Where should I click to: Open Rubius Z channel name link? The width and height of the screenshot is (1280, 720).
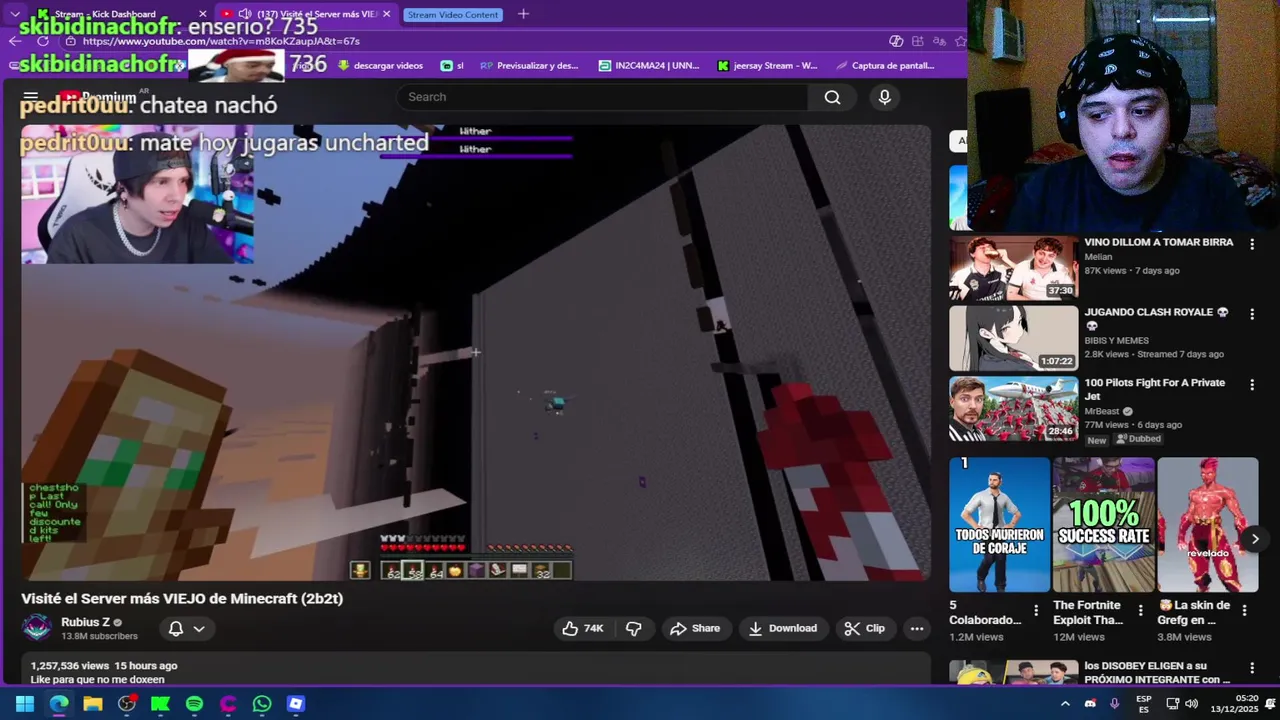[x=85, y=622]
